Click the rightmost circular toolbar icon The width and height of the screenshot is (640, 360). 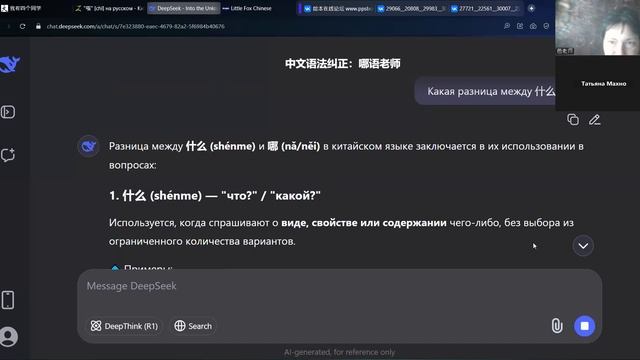coord(546,26)
